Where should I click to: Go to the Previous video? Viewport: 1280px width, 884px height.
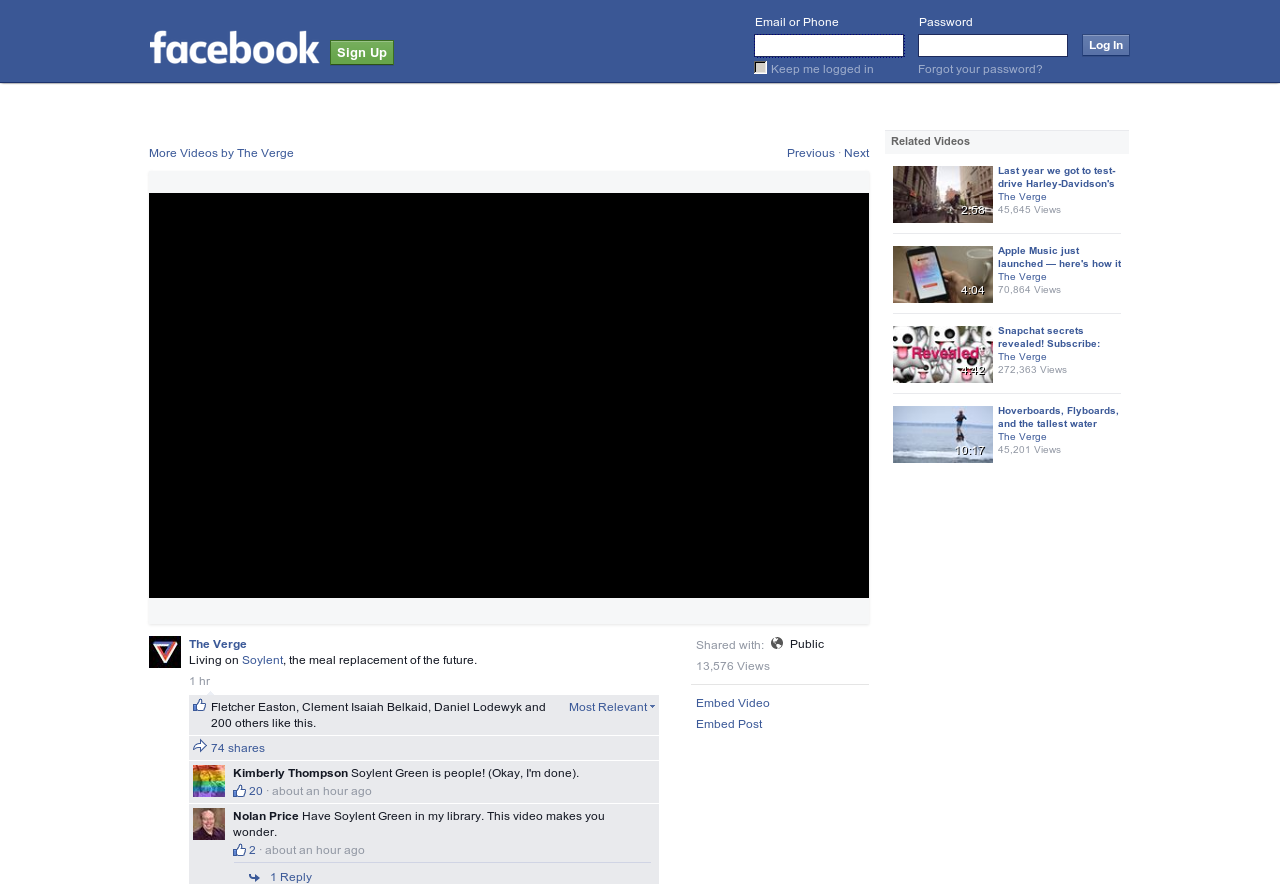coord(811,153)
